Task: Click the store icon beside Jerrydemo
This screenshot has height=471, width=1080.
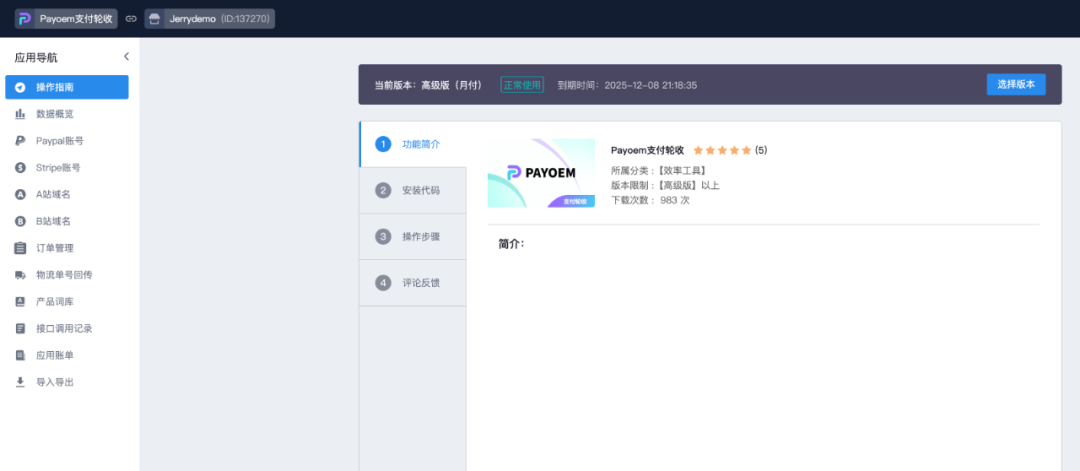Action: (154, 19)
